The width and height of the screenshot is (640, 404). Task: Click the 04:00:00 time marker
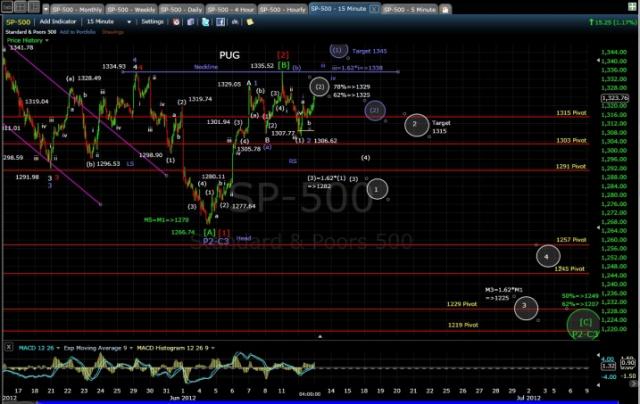pos(309,394)
